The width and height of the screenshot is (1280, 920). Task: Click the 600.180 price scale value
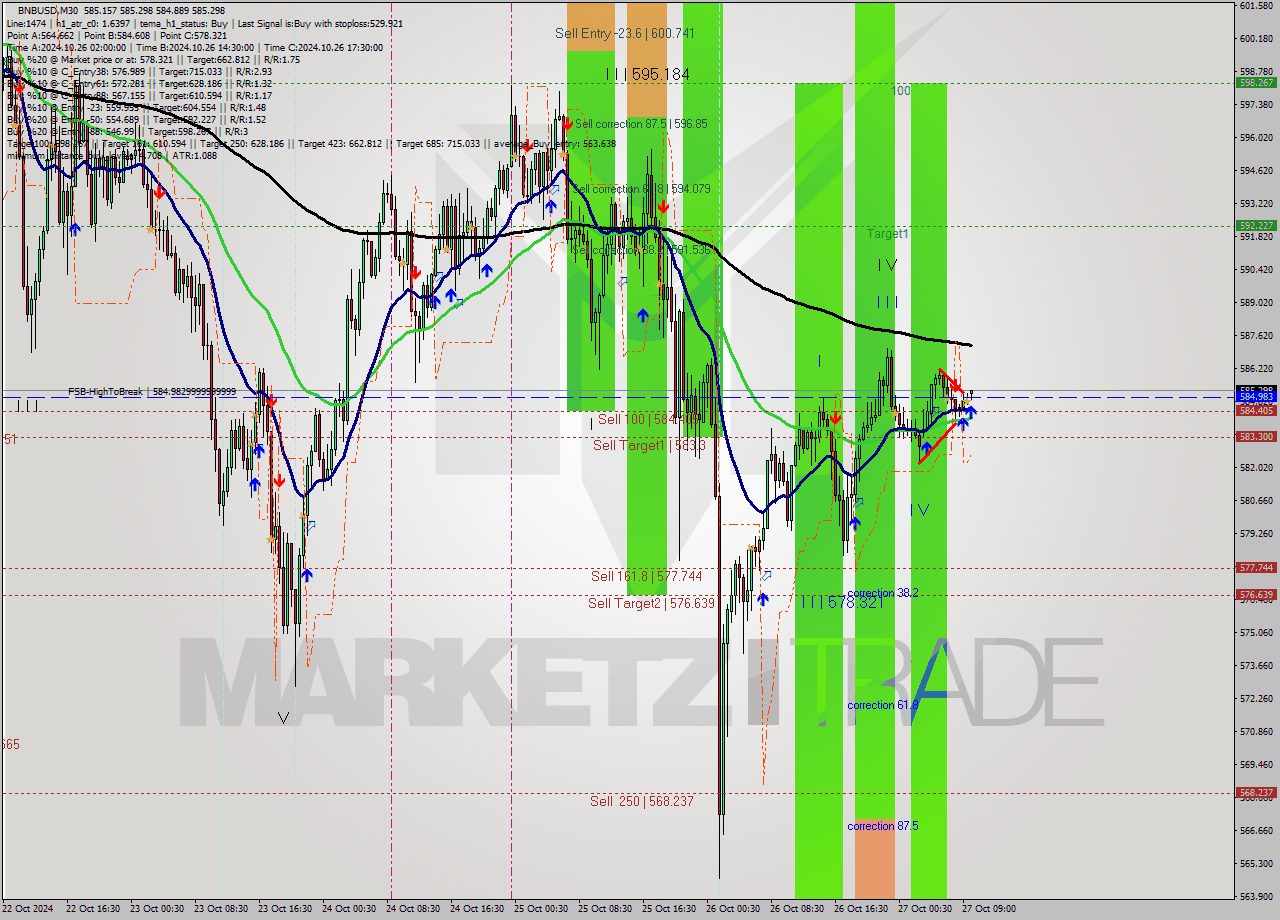tap(1255, 38)
